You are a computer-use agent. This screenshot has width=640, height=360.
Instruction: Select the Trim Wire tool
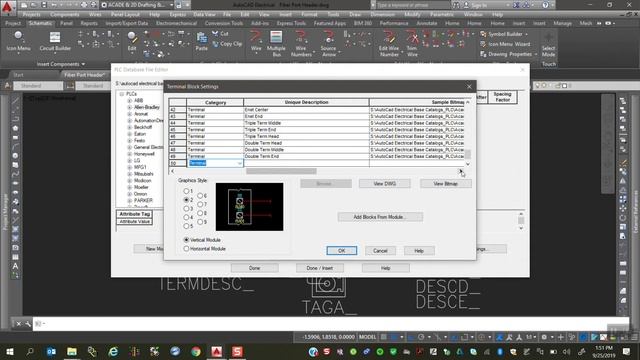click(412, 43)
